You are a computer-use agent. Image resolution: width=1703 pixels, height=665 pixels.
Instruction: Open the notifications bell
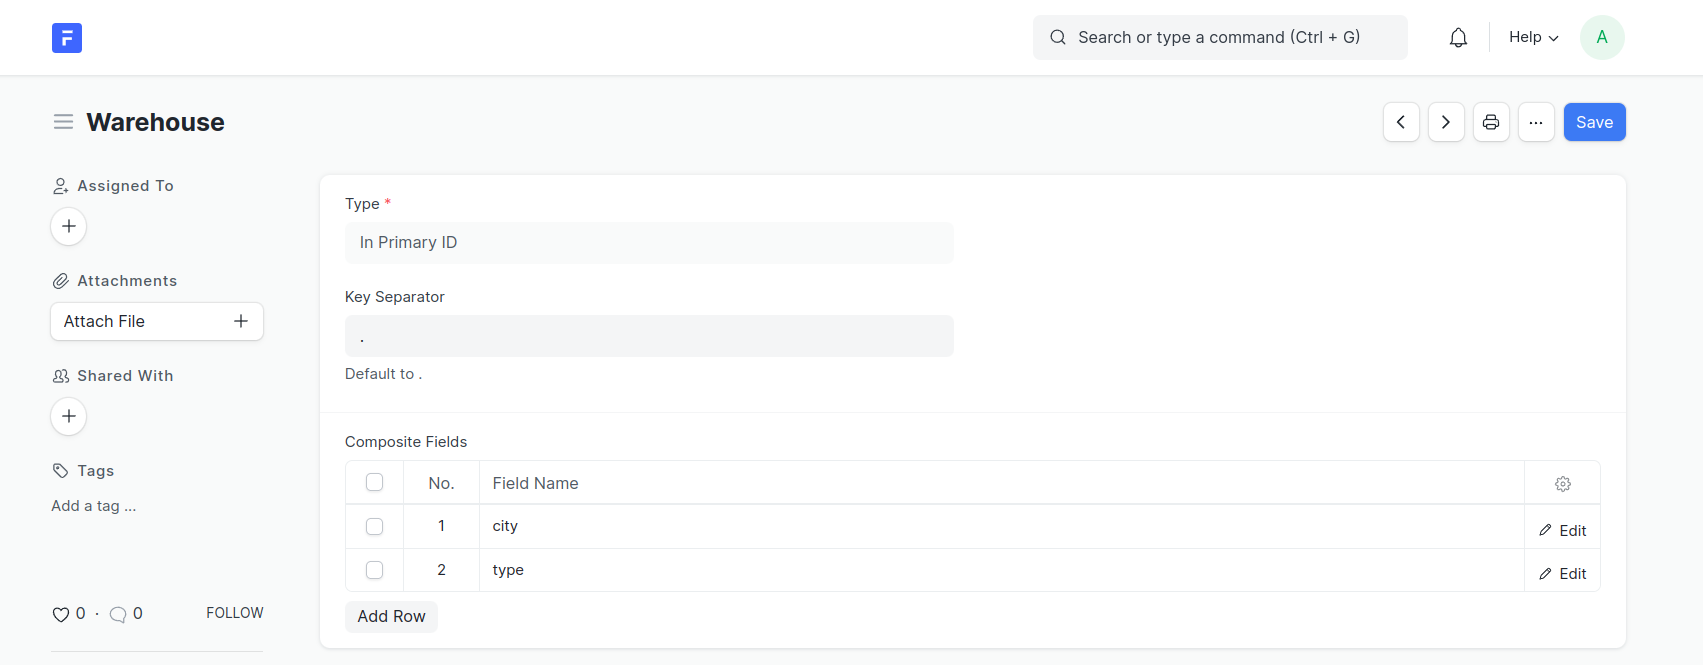click(1458, 38)
